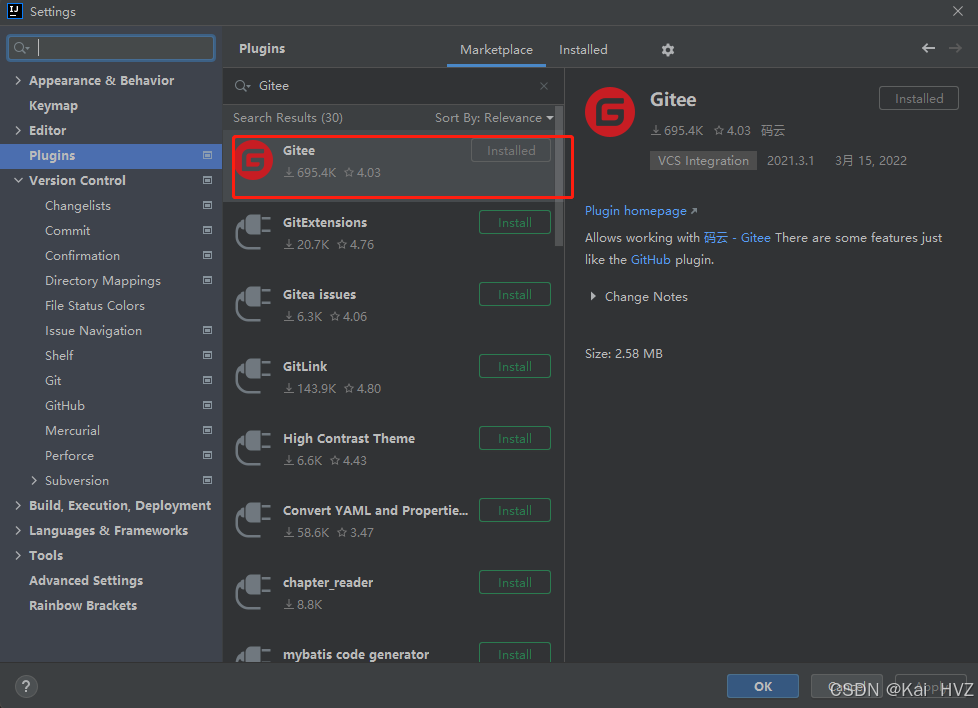The width and height of the screenshot is (978, 708).
Task: Click the Convert YAML and Properties icon
Action: coord(253,520)
